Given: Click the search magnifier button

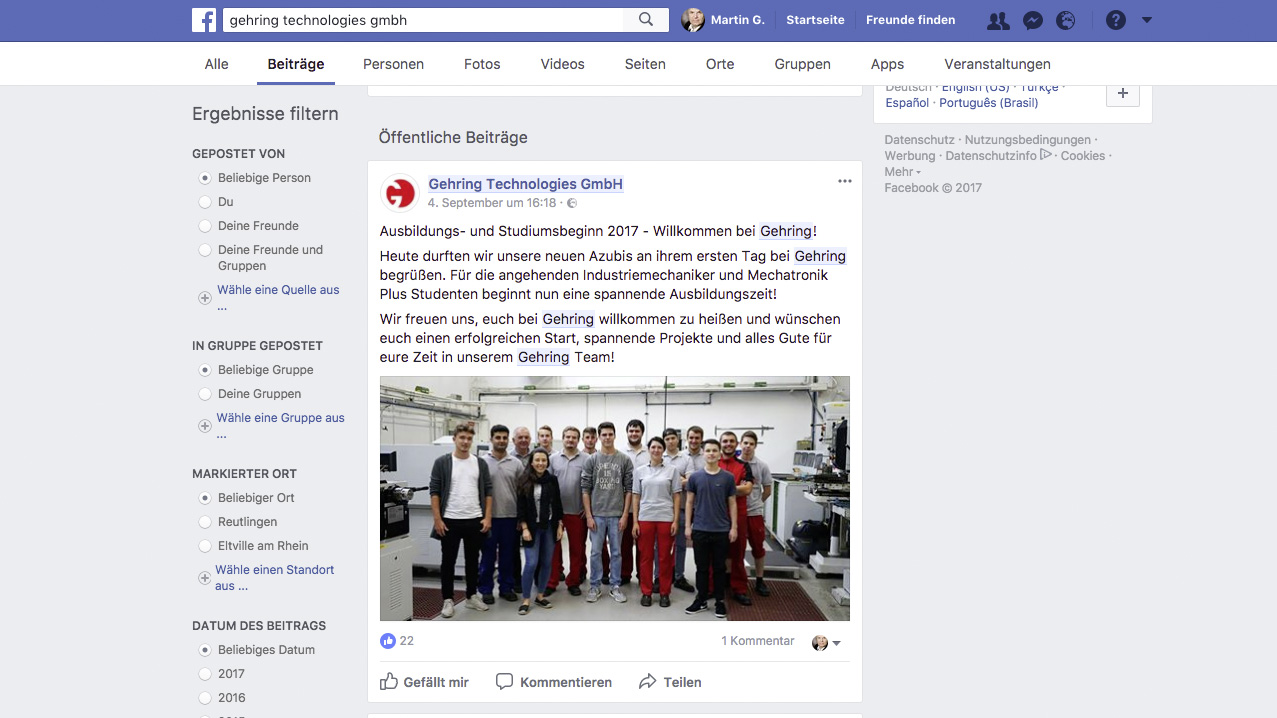Looking at the screenshot, I should [646, 20].
